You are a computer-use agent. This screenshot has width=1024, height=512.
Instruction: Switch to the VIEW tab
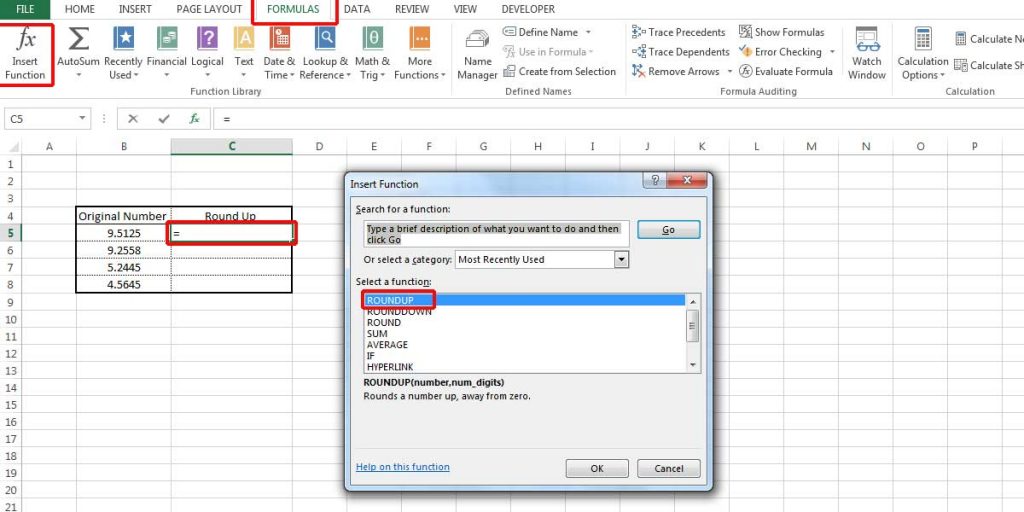(x=465, y=9)
